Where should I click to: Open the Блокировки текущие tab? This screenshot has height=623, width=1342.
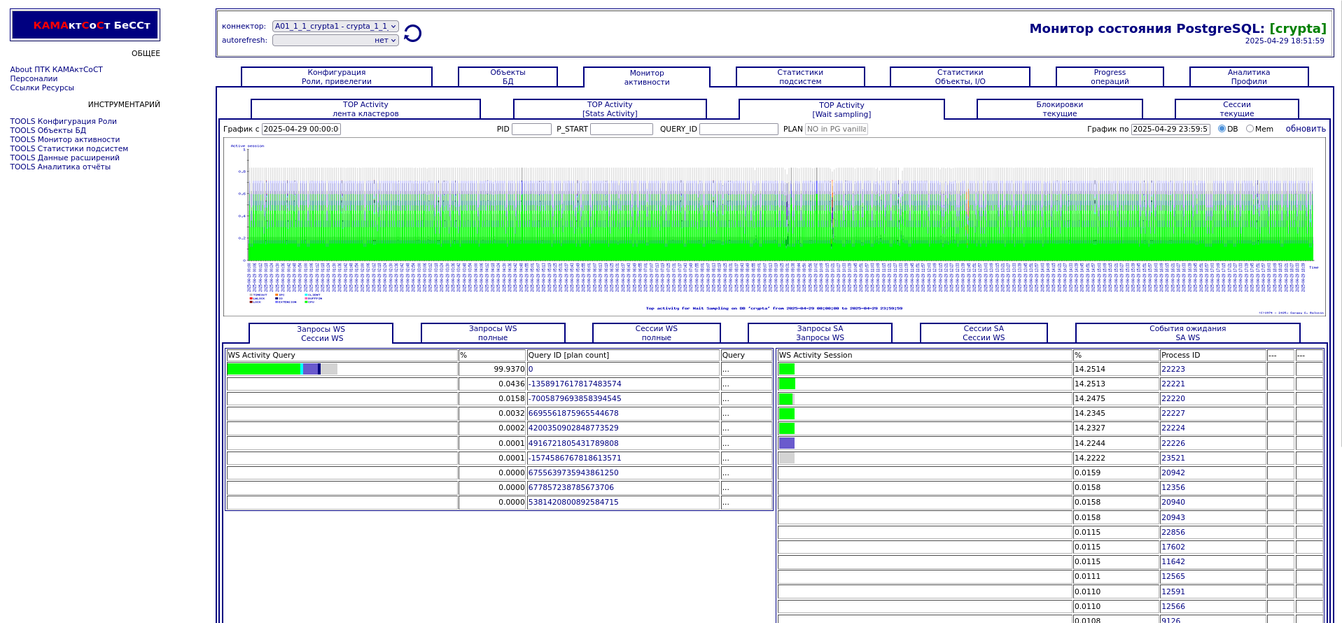(x=1059, y=109)
